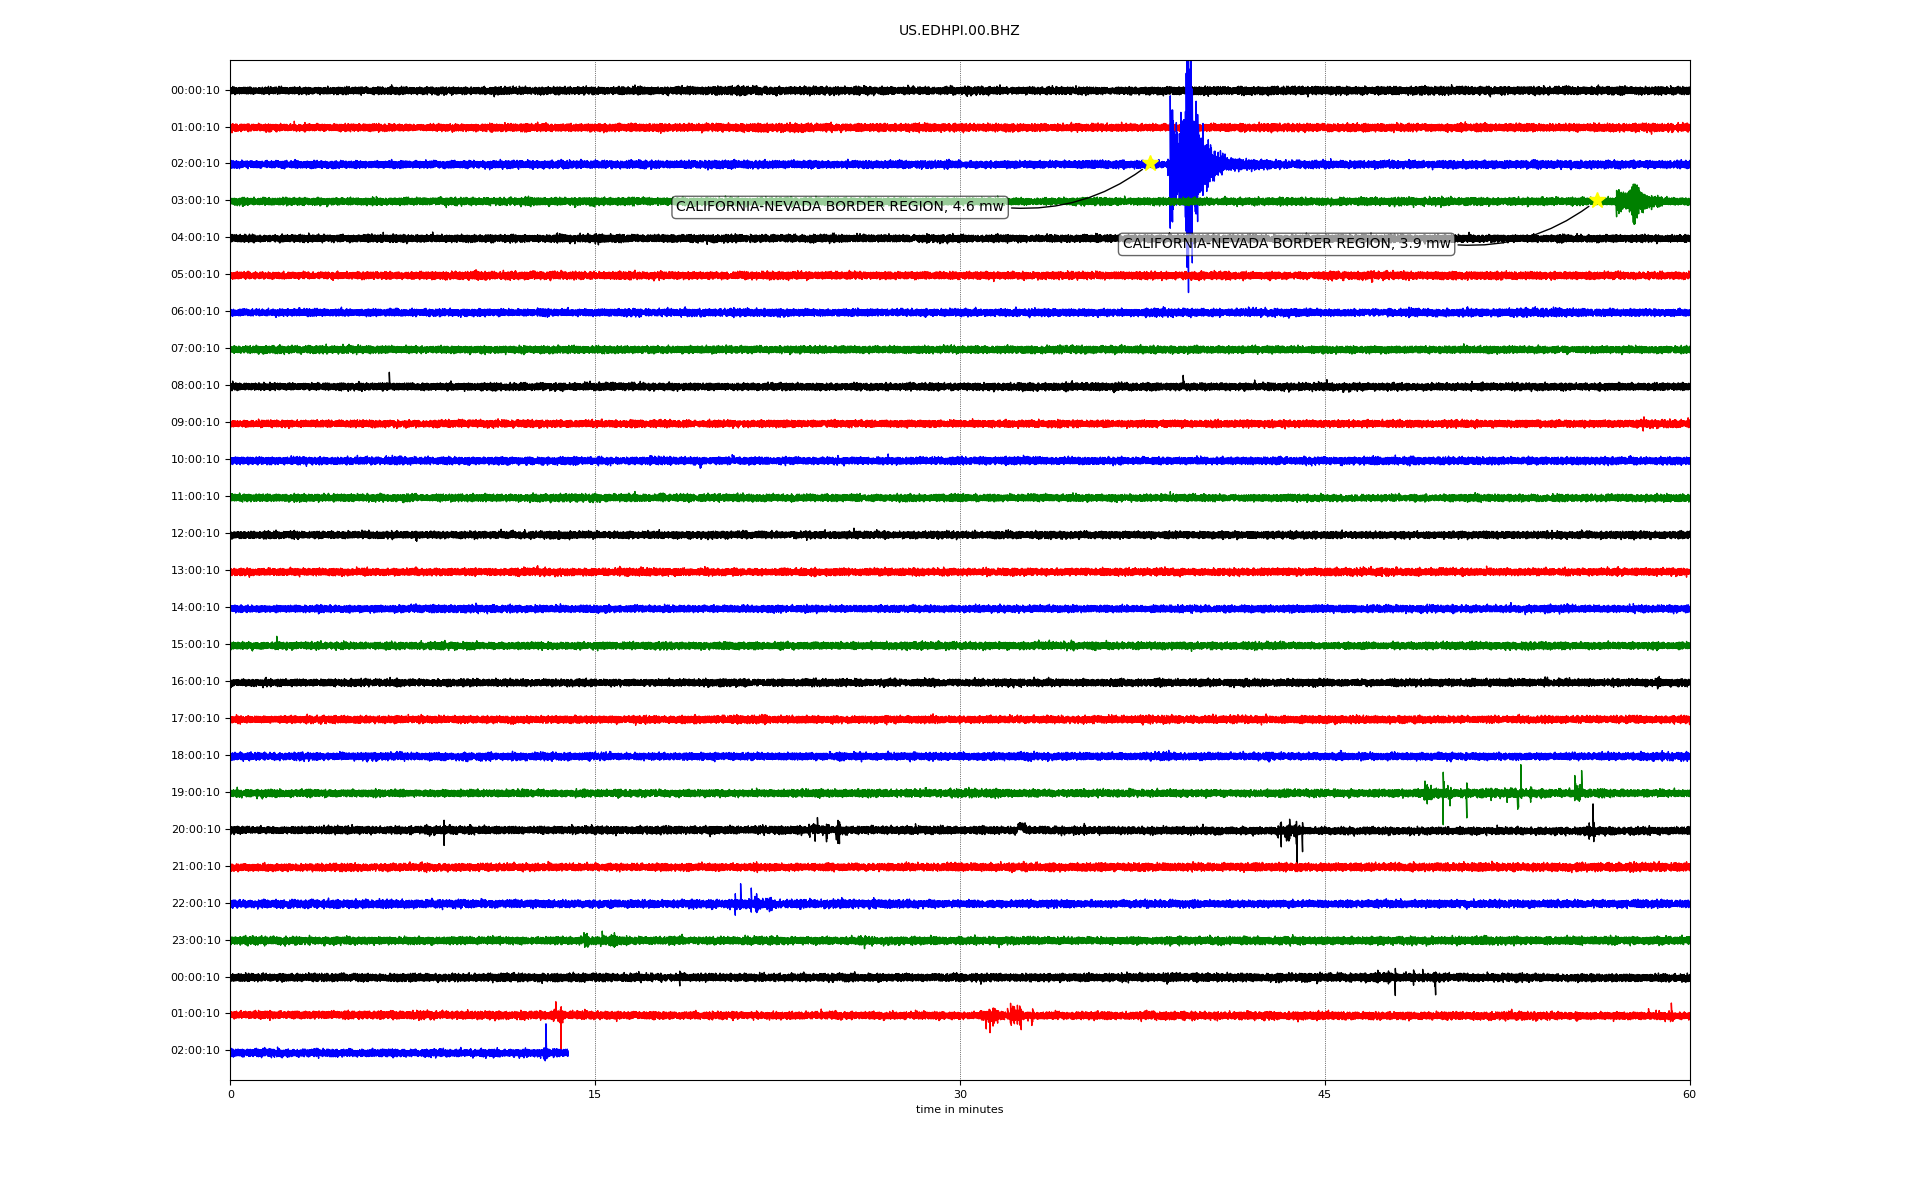Click the green 3.9 mw waveform burst

pyautogui.click(x=1634, y=202)
